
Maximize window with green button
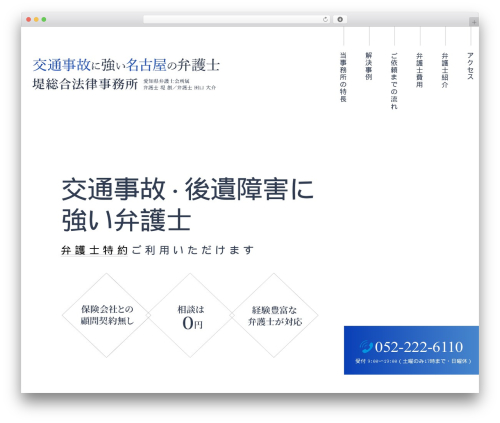click(x=44, y=20)
